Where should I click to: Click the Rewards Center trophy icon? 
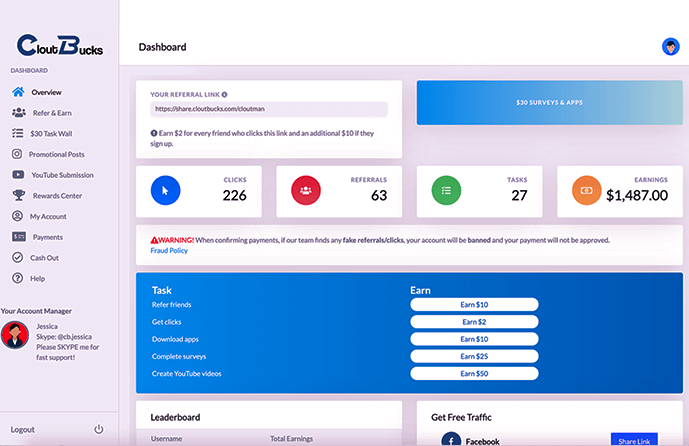click(18, 195)
